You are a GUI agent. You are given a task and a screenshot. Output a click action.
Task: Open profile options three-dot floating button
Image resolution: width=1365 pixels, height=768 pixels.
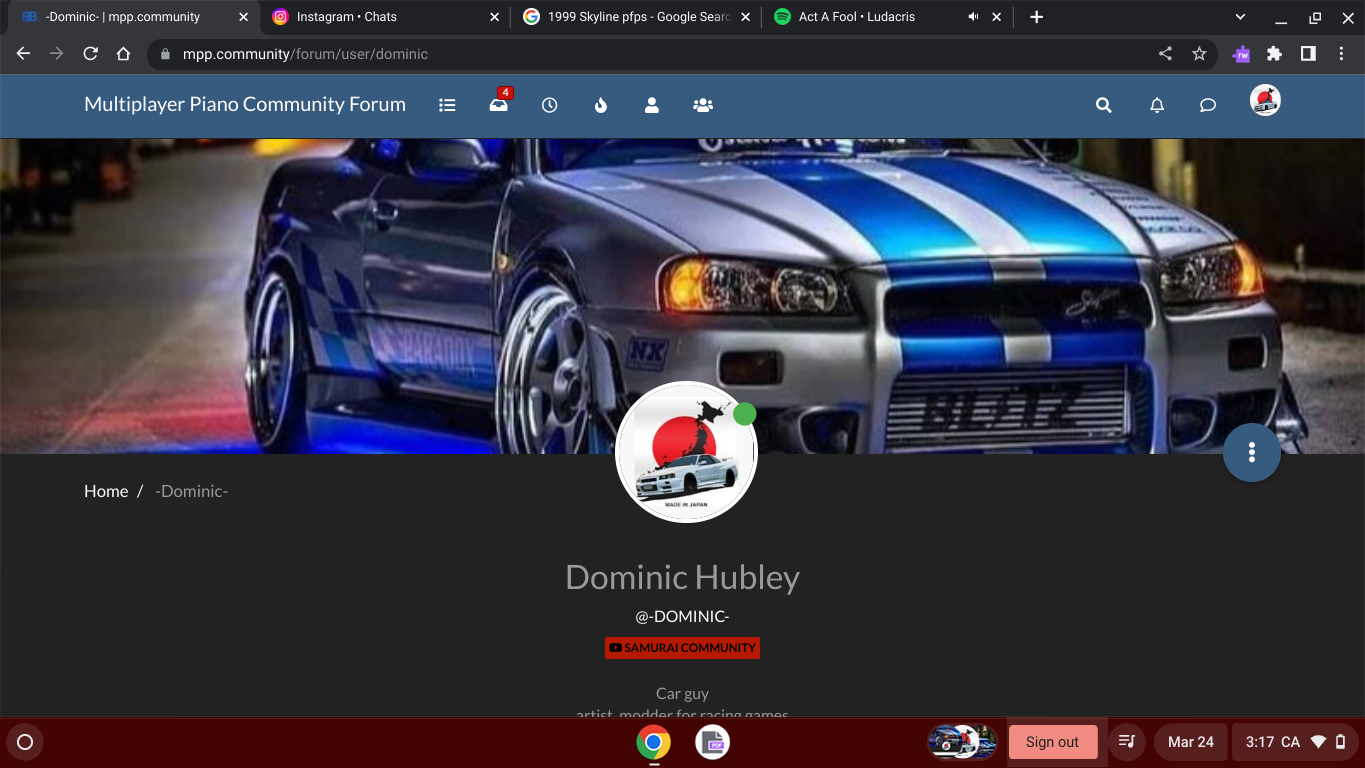pyautogui.click(x=1252, y=453)
